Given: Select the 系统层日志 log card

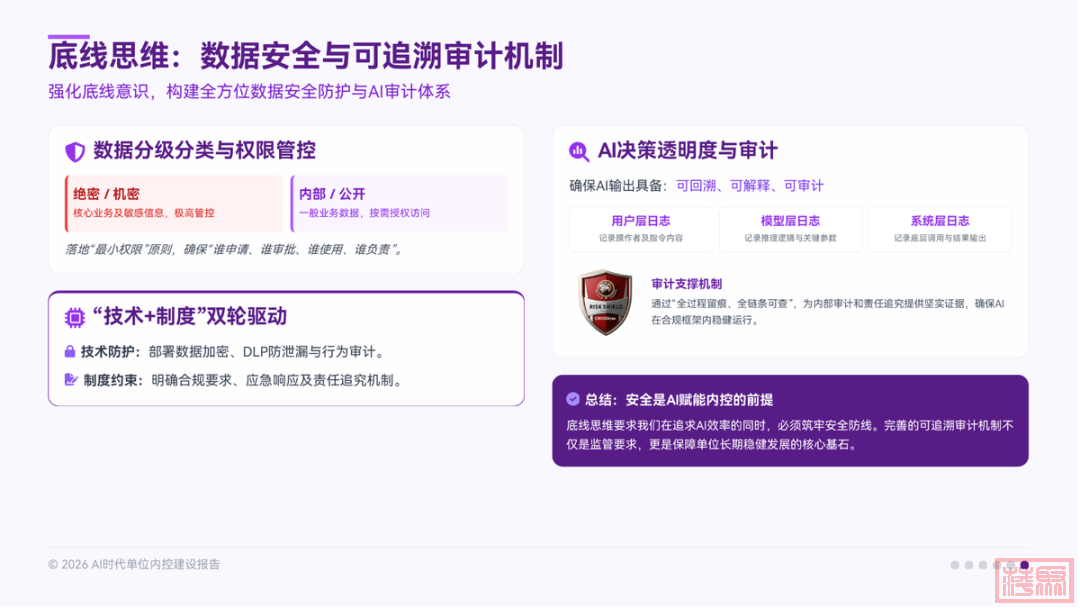Looking at the screenshot, I should (x=939, y=229).
